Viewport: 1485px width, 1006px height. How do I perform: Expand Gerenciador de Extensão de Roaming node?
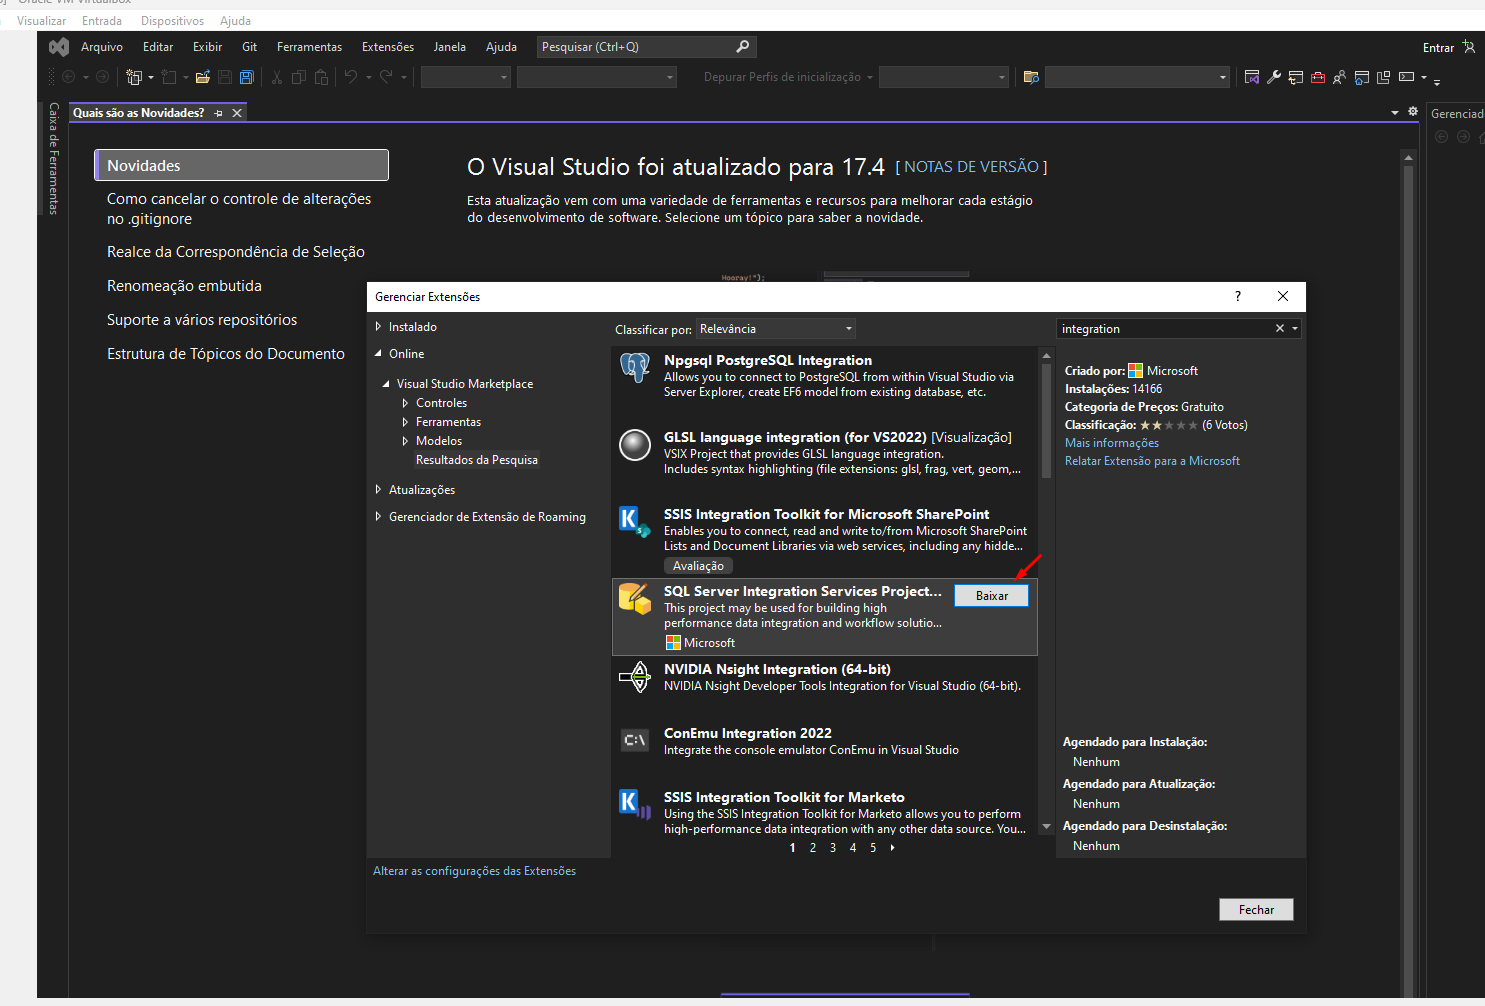tap(378, 517)
